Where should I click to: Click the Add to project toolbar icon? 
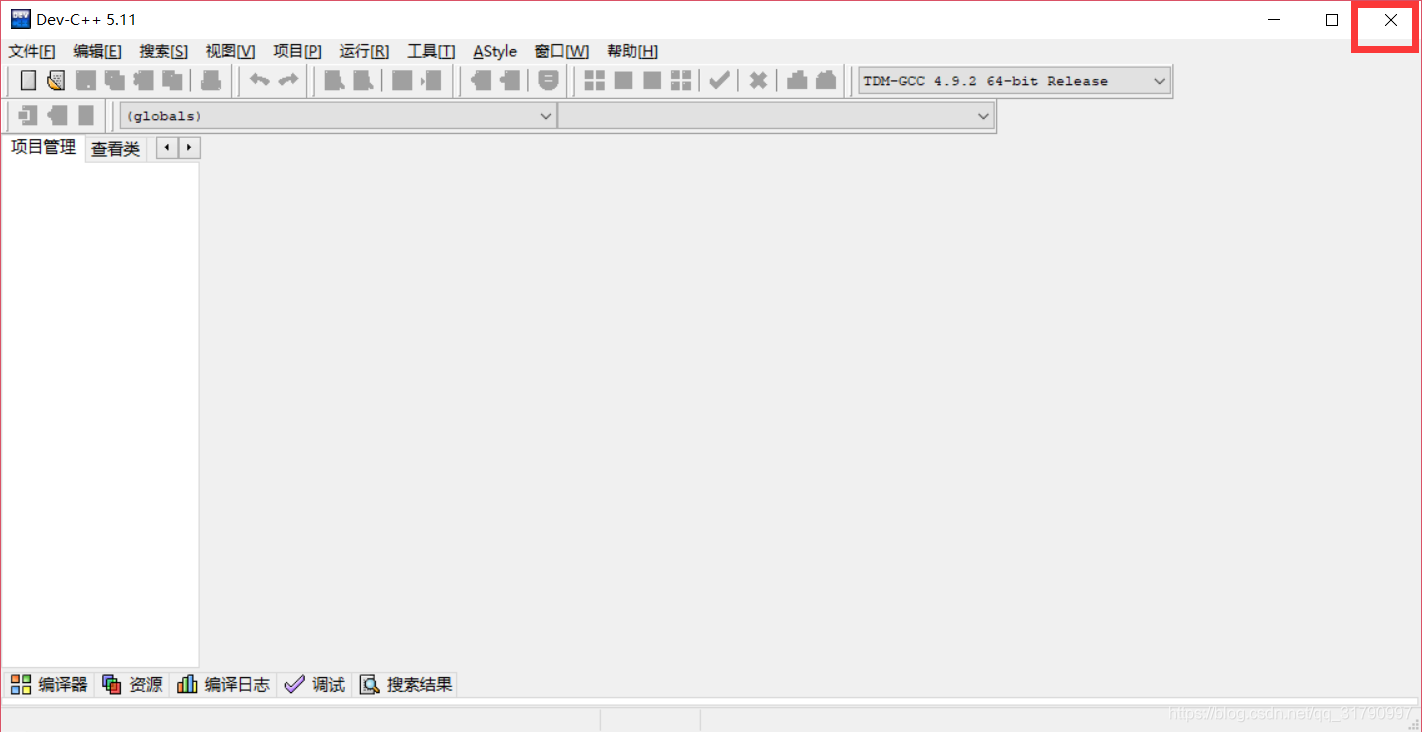point(481,81)
